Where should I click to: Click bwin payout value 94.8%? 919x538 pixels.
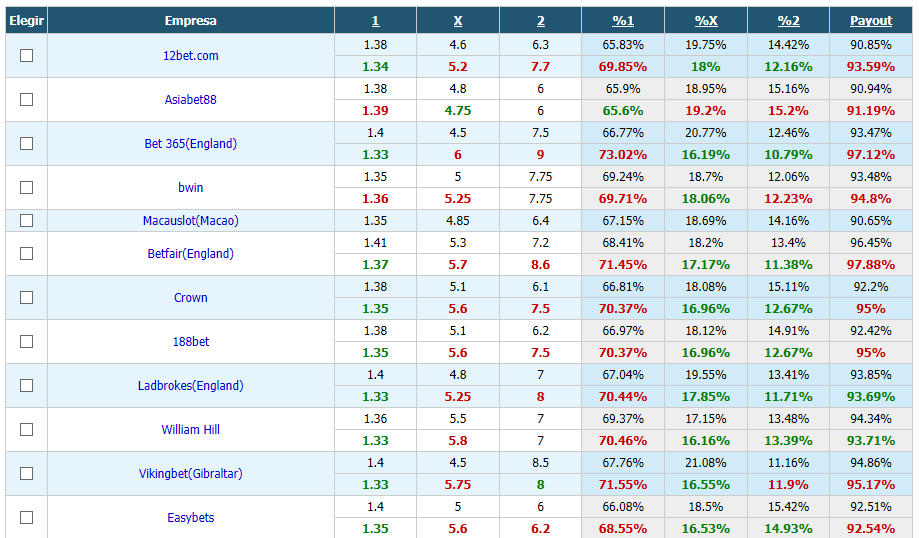pyautogui.click(x=871, y=199)
